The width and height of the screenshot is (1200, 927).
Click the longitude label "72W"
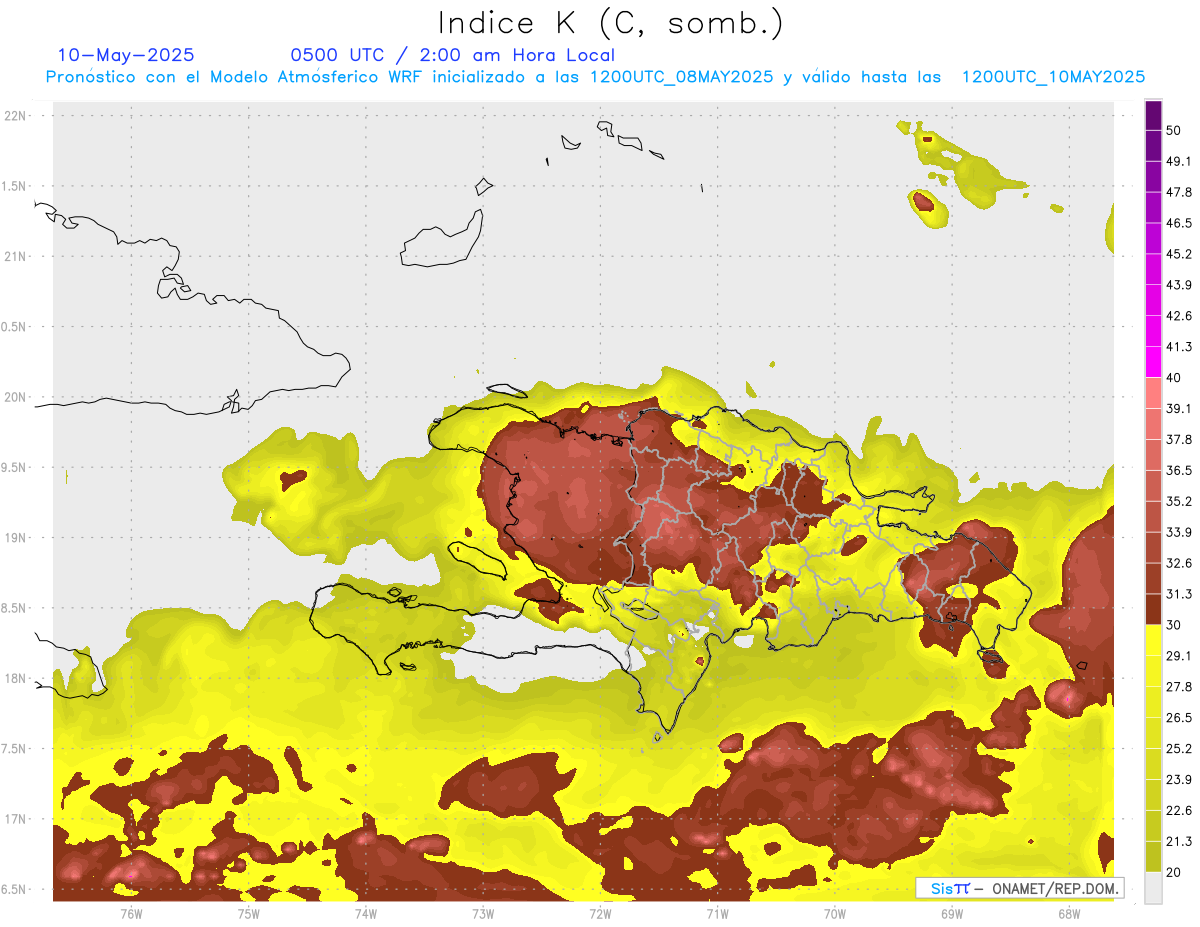point(600,913)
